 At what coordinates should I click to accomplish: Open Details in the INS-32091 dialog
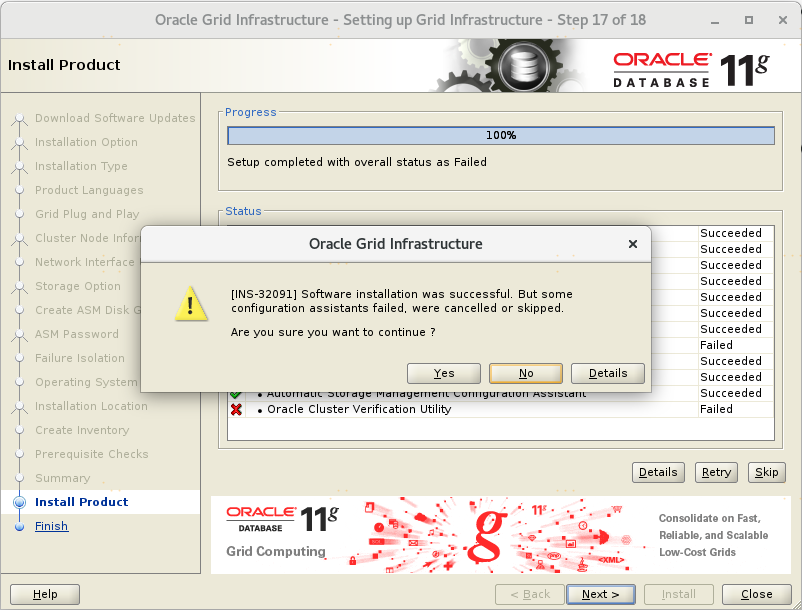[607, 373]
